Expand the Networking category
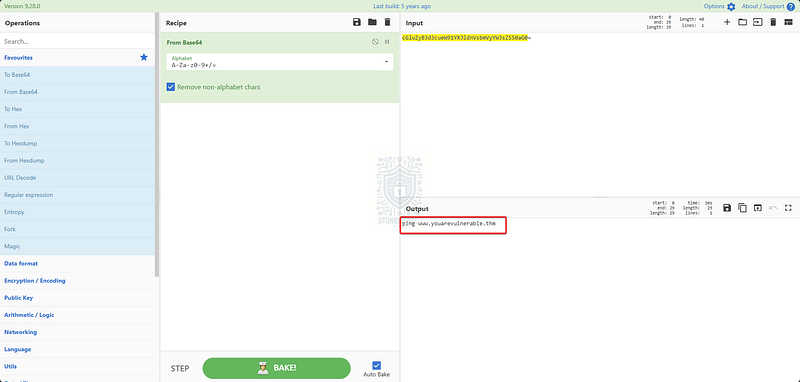 click(x=78, y=332)
